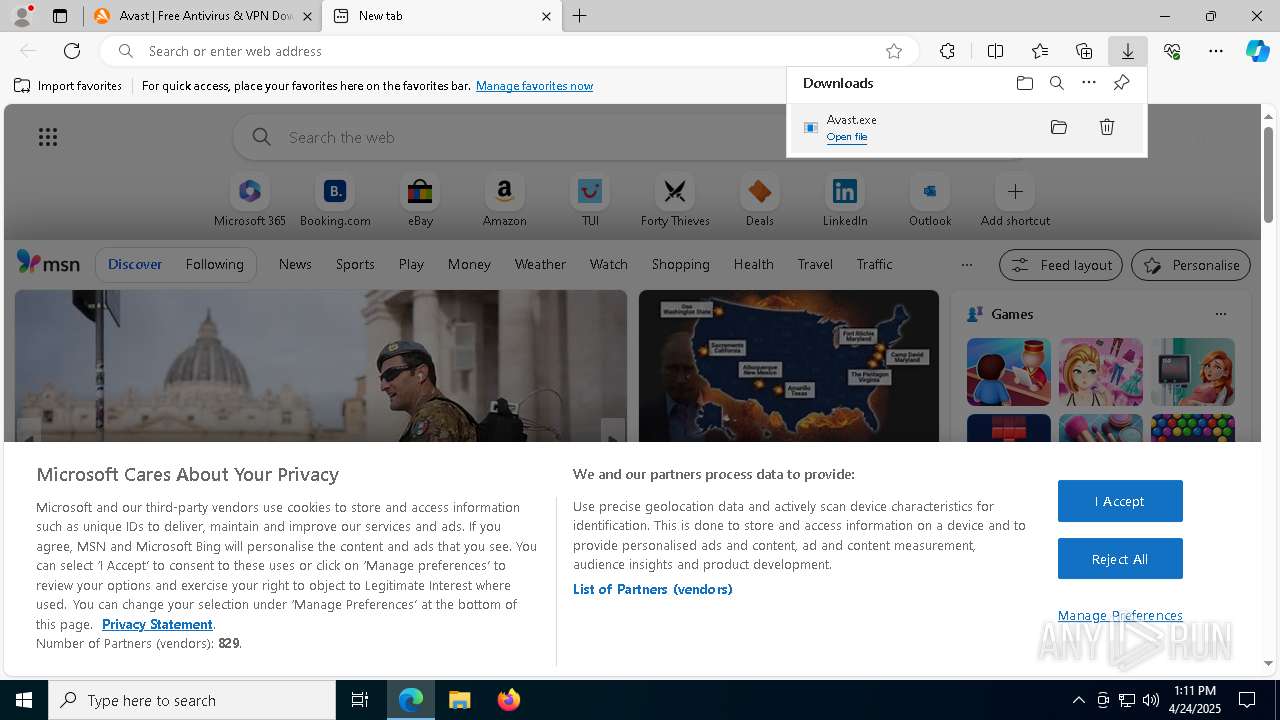Image resolution: width=1280 pixels, height=720 pixels.
Task: Toggle Split screen icon
Action: click(x=995, y=51)
